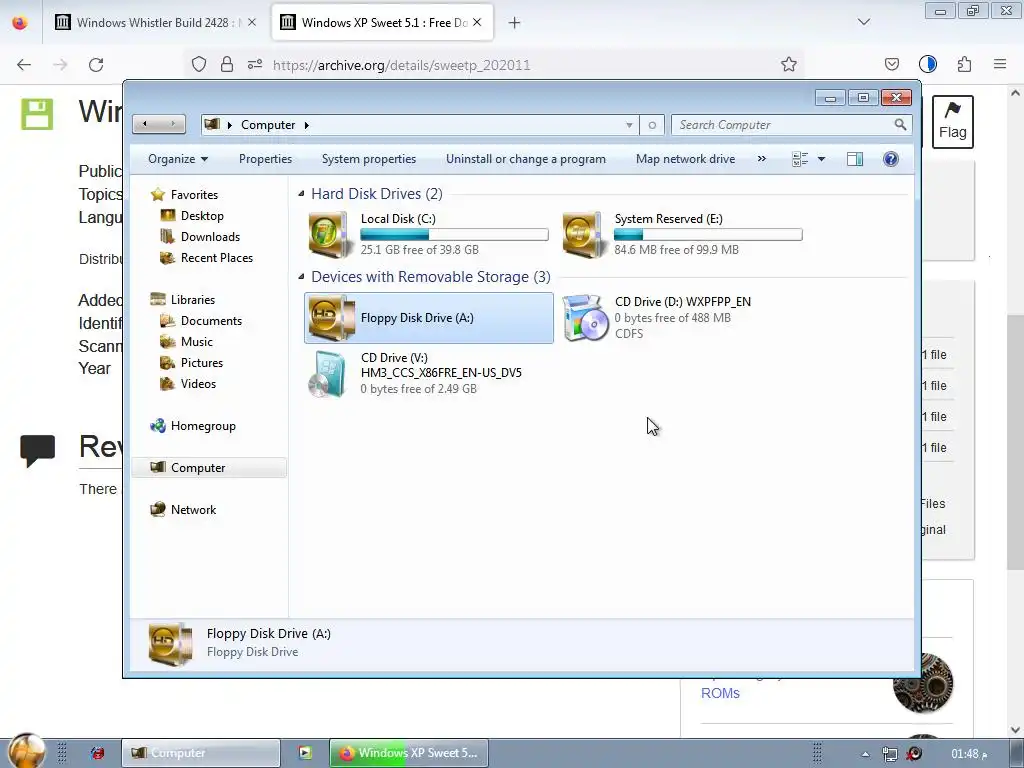Click root breadcrumb arrow before Computer
Viewport: 1024px width, 768px height.
(229, 125)
